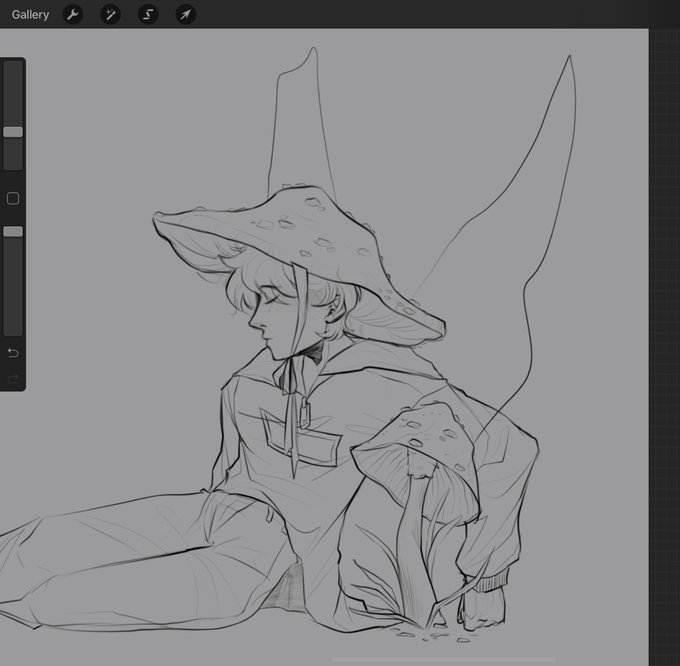Undo the last stroke
The height and width of the screenshot is (666, 680).
(x=13, y=353)
